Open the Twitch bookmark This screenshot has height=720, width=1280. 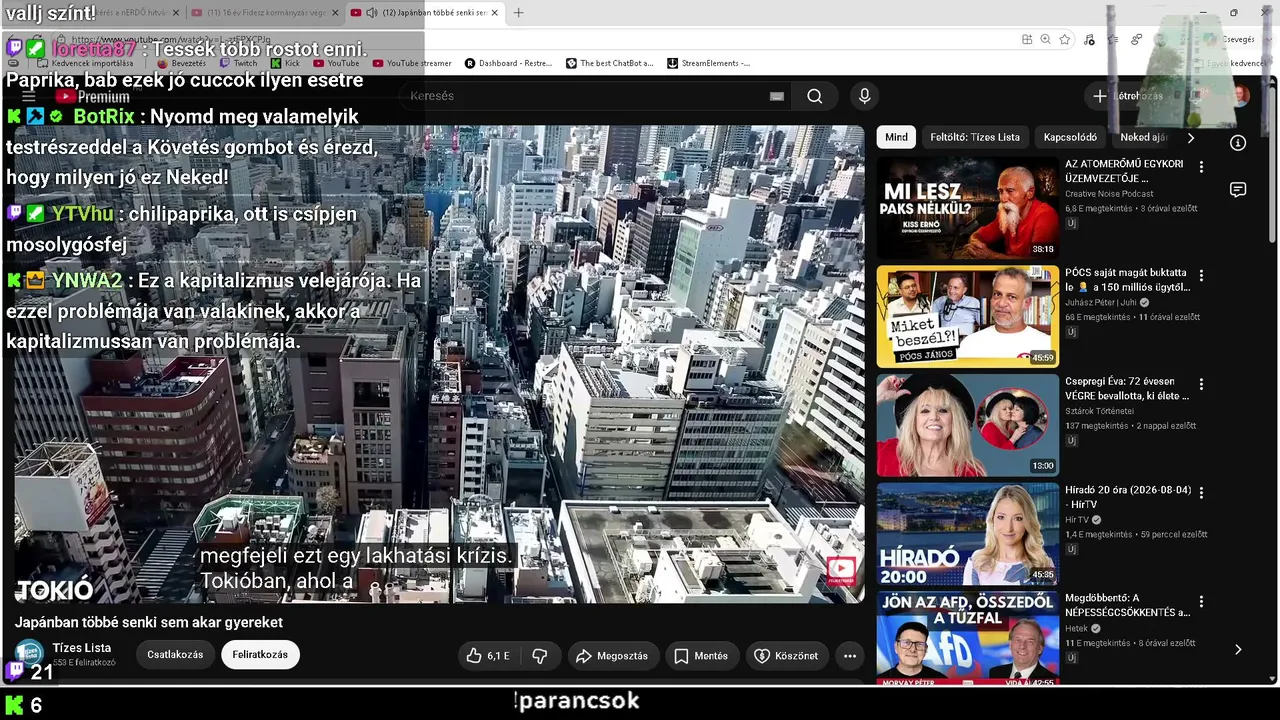click(x=238, y=63)
